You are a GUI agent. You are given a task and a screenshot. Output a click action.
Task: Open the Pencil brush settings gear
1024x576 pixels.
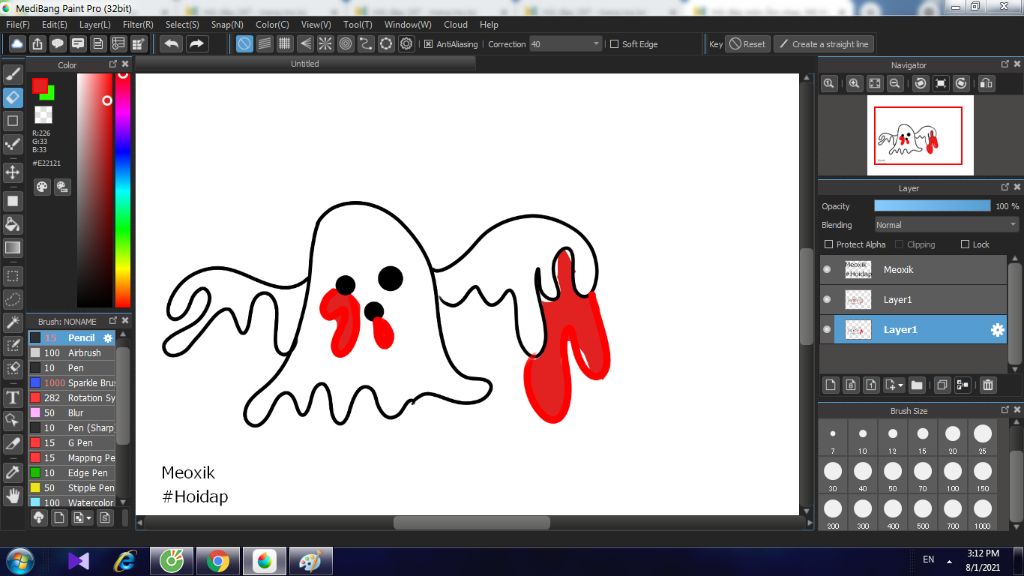pos(108,338)
